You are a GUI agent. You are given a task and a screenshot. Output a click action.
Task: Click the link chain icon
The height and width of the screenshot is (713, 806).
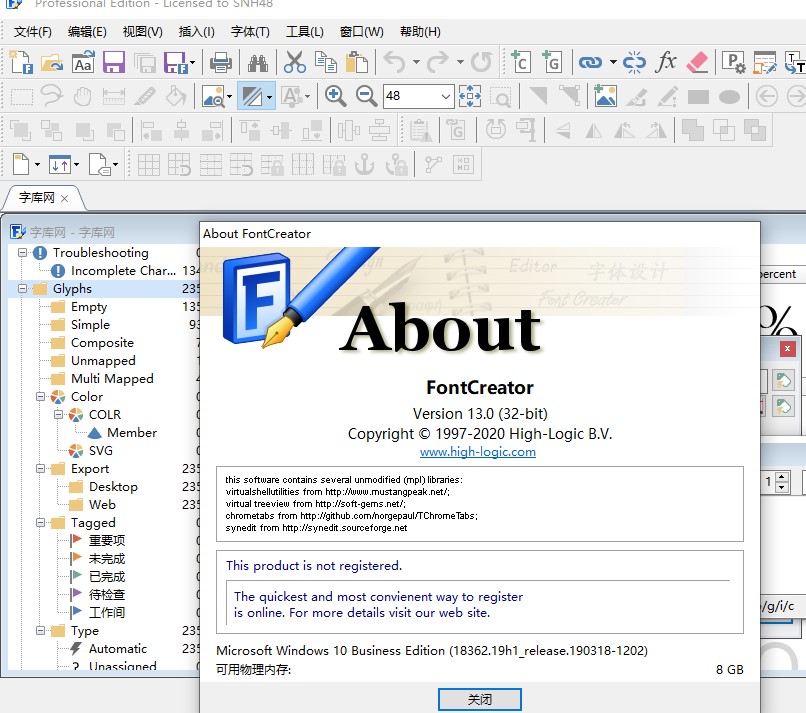click(x=590, y=62)
